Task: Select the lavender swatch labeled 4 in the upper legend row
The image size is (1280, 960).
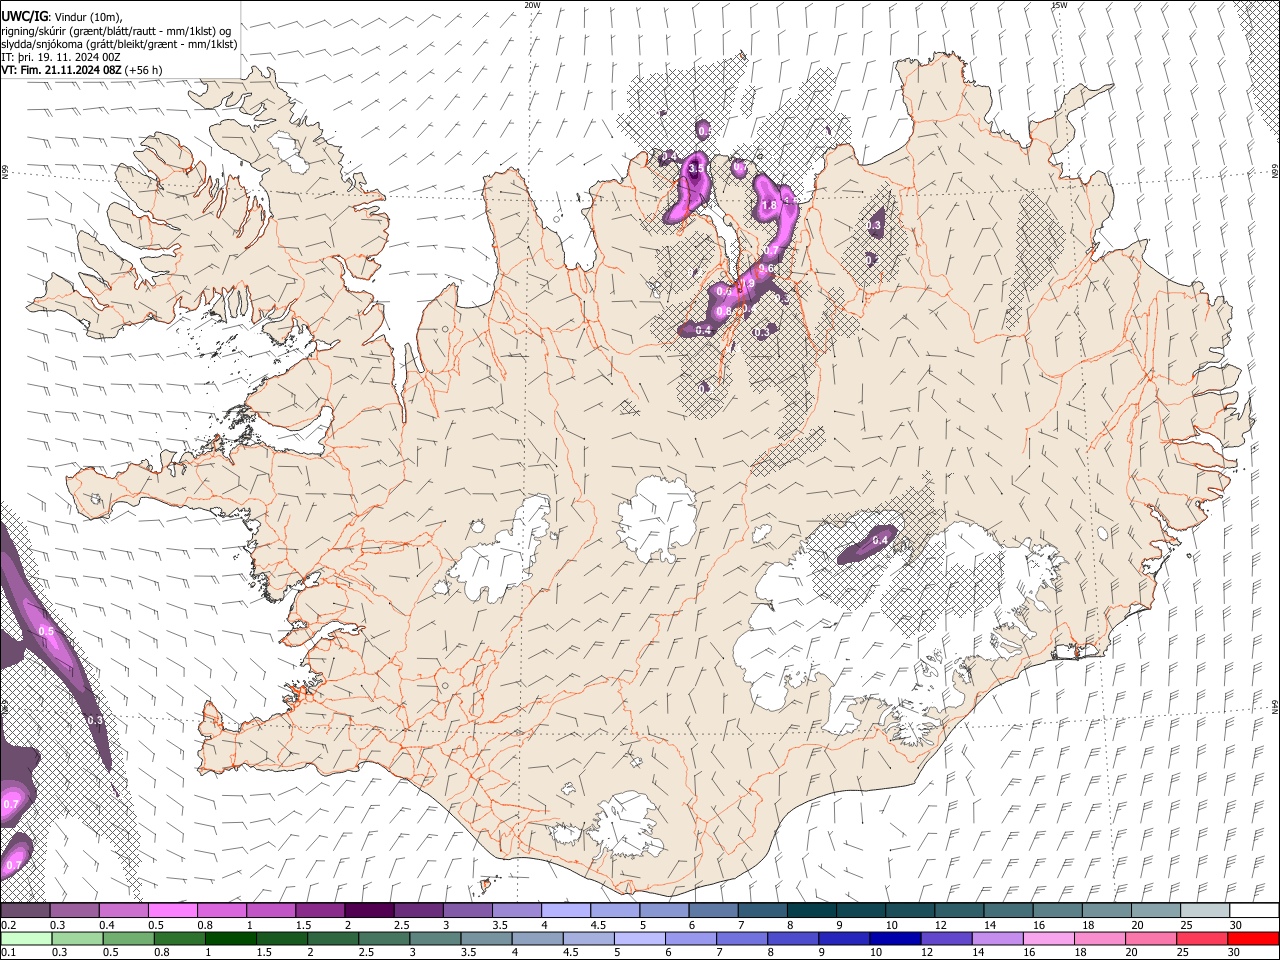Action: pos(566,911)
